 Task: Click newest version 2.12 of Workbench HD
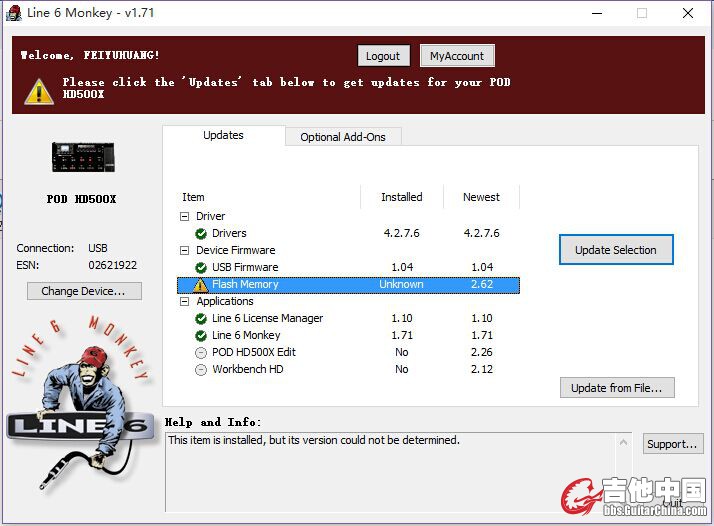(482, 369)
